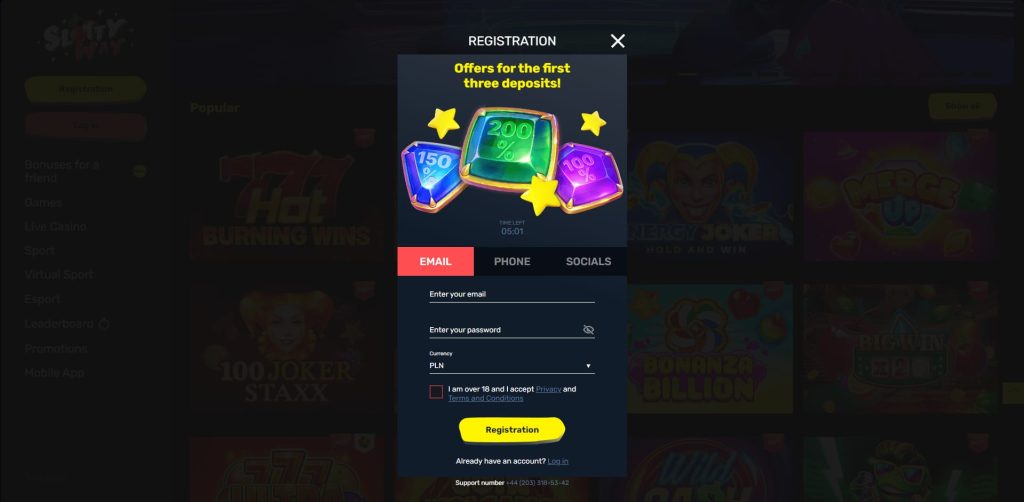Viewport: 1024px width, 502px height.
Task: Focus the Enter your password field
Action: pos(504,330)
